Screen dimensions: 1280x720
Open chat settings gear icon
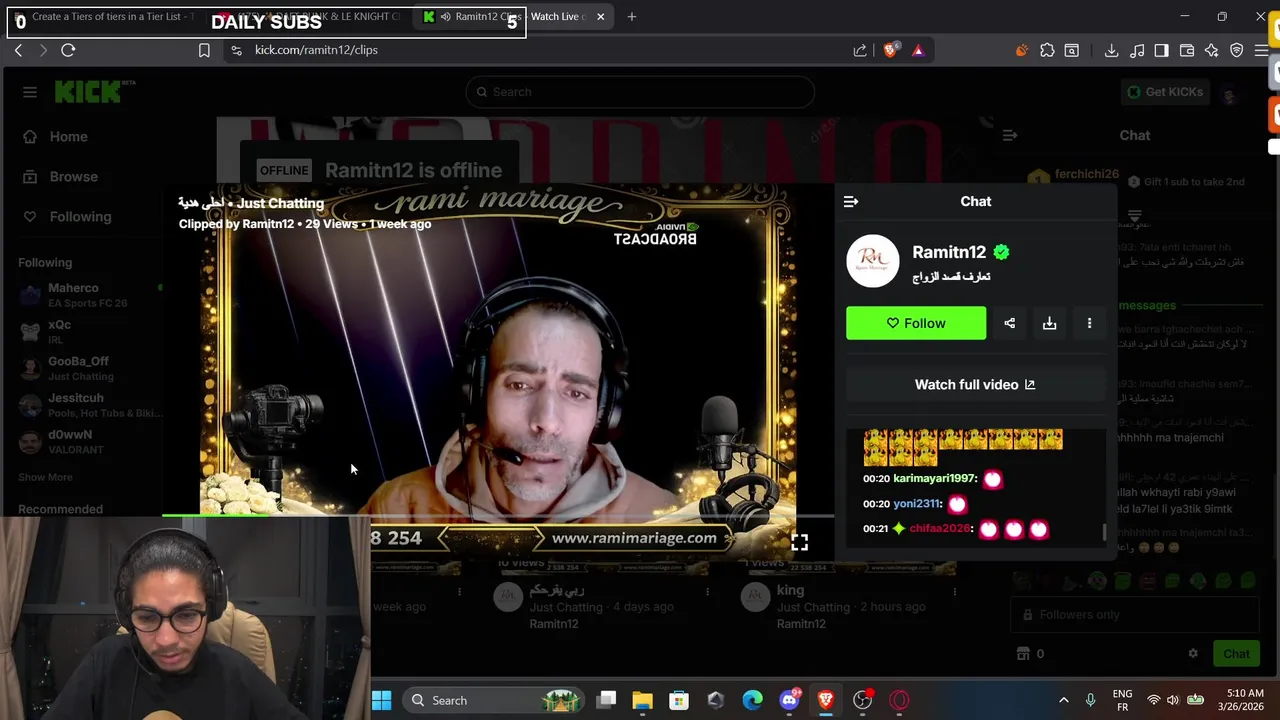point(1192,653)
